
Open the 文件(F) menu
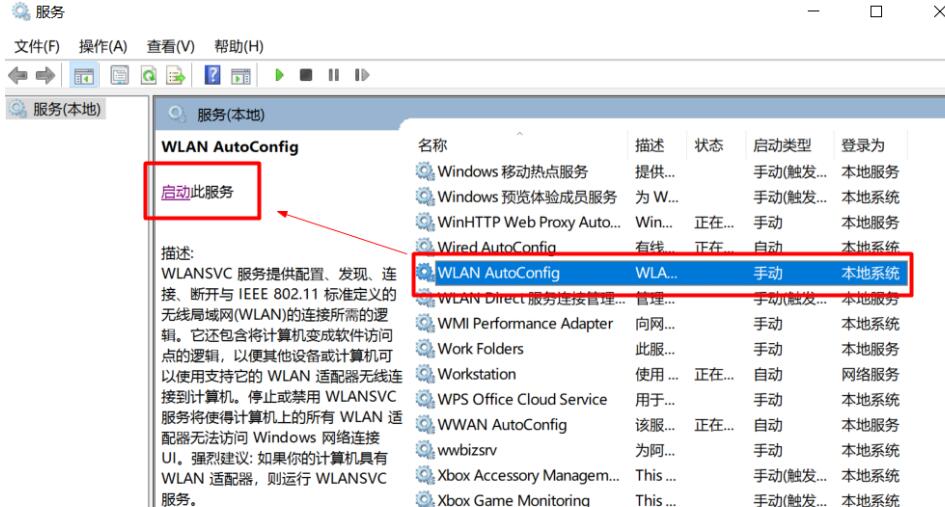tap(36, 46)
